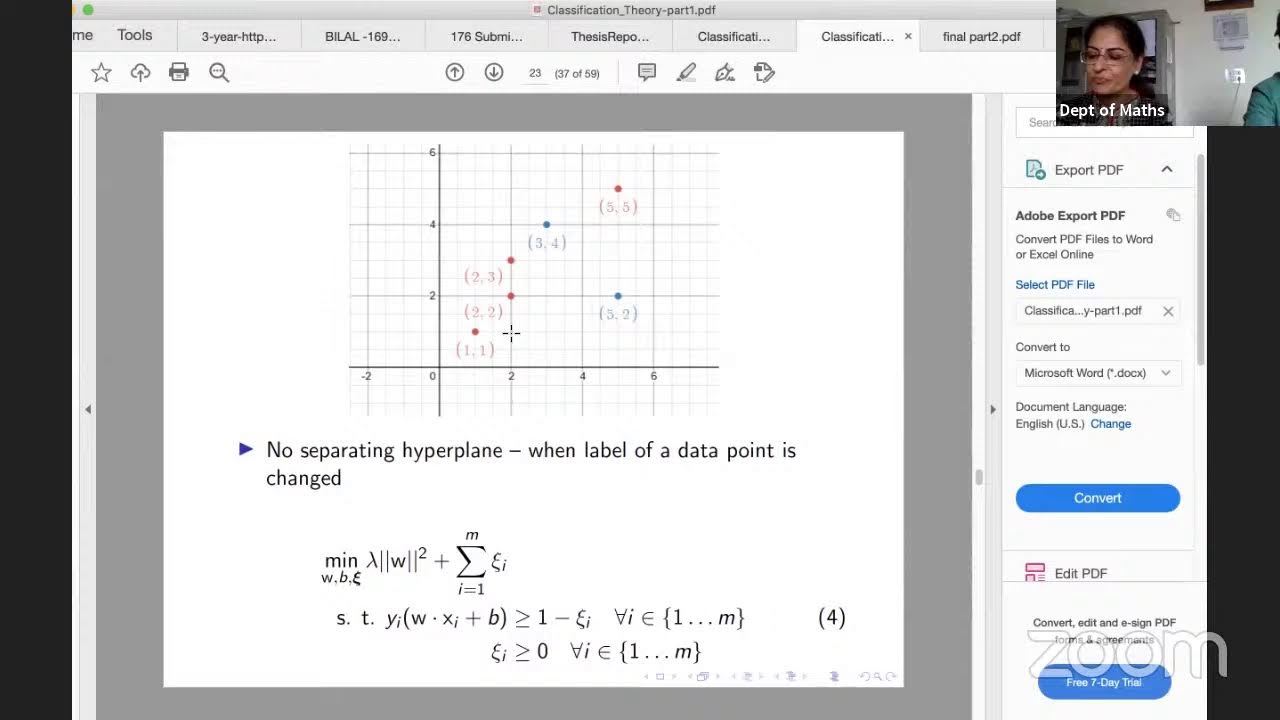Click the Change language link
Screen dimensions: 1280x720
pyautogui.click(x=1110, y=424)
